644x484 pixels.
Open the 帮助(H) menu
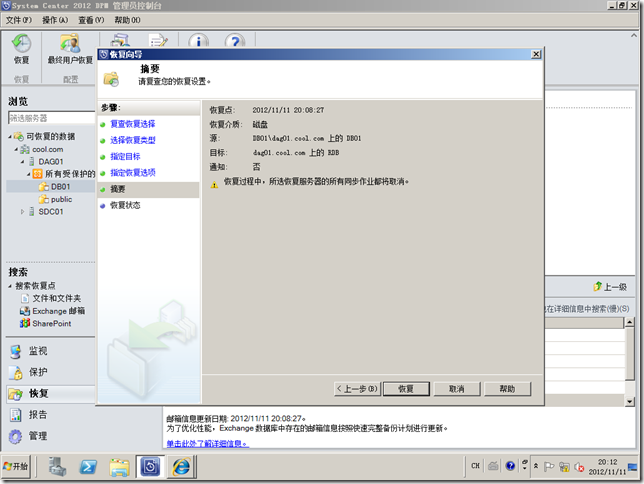click(127, 20)
